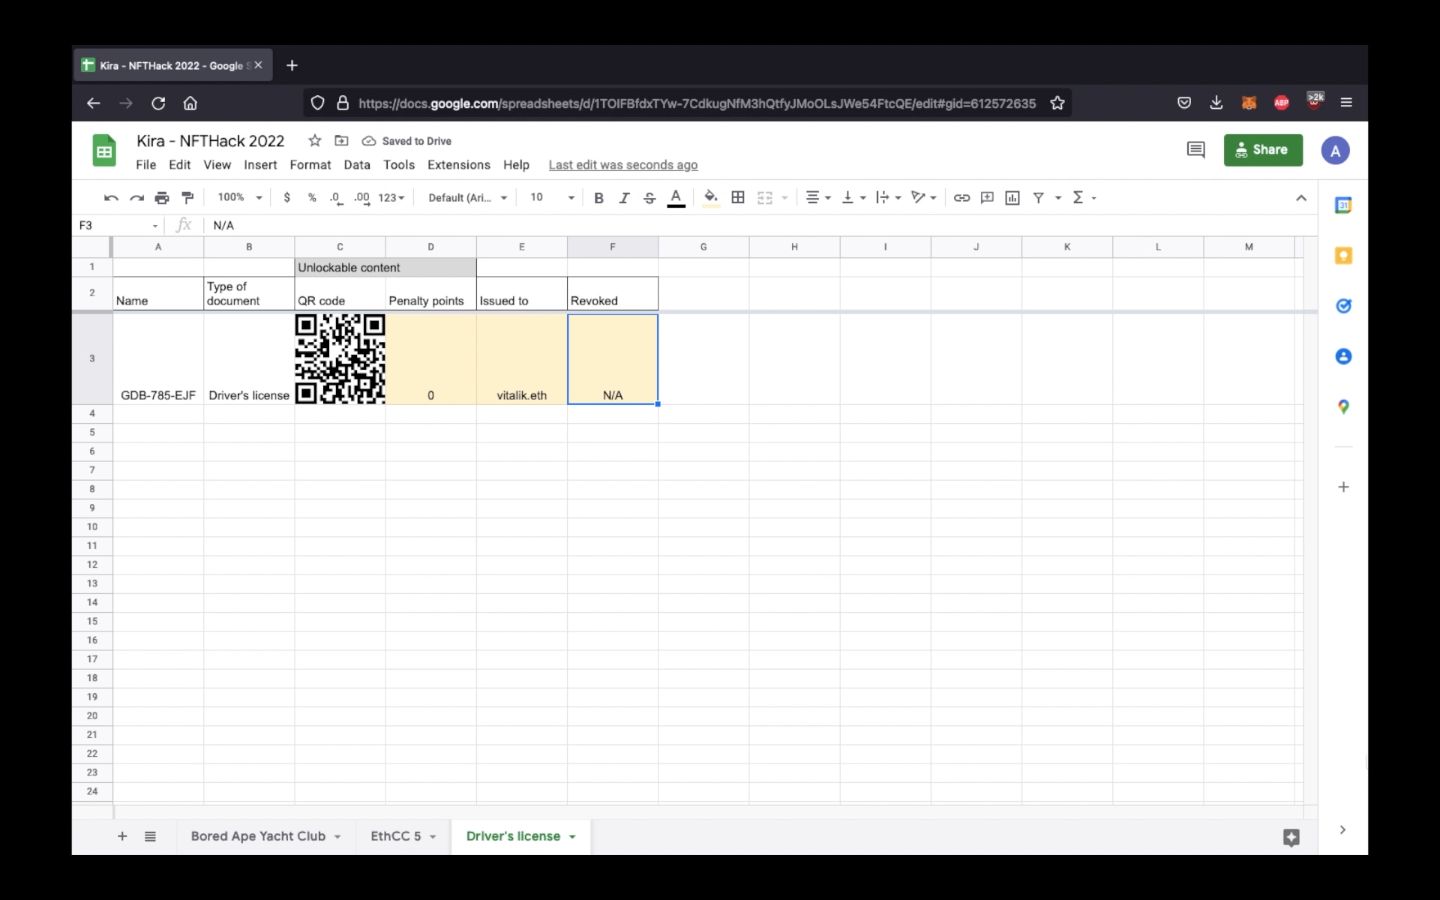This screenshot has width=1440, height=900.
Task: Increase decimal places icon
Action: click(362, 198)
